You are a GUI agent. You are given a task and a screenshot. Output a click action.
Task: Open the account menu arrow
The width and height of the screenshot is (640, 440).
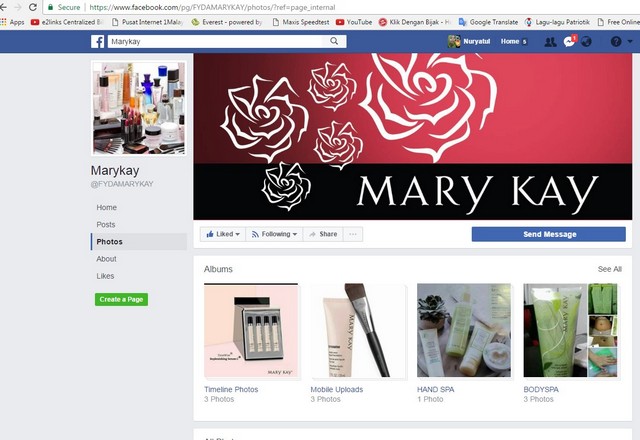[x=630, y=42]
